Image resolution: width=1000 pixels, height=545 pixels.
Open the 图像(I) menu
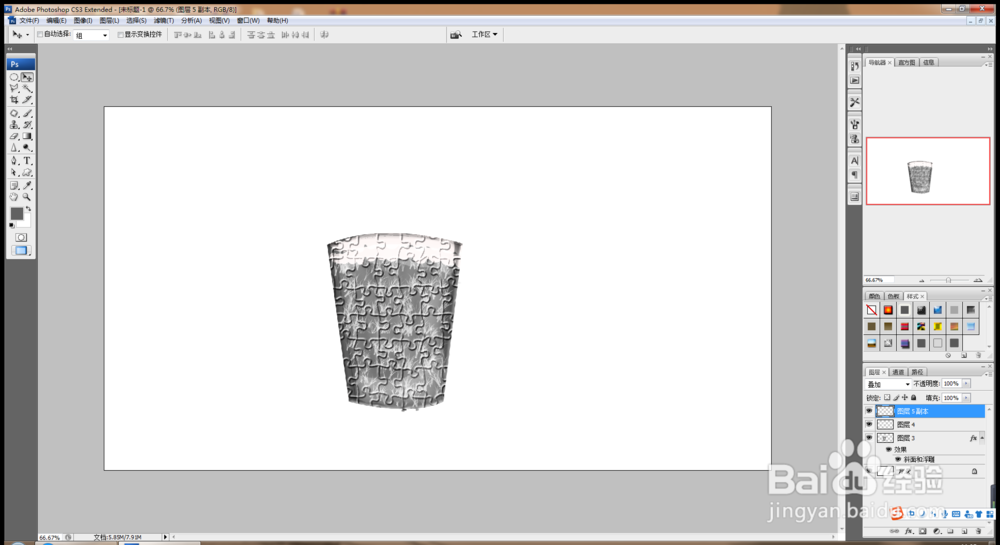[83, 20]
